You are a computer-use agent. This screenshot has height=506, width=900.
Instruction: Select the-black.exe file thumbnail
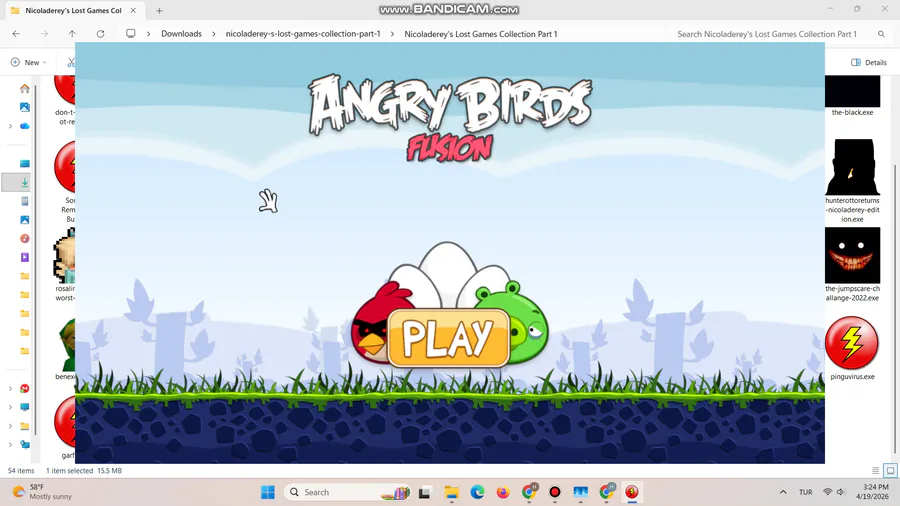click(852, 92)
